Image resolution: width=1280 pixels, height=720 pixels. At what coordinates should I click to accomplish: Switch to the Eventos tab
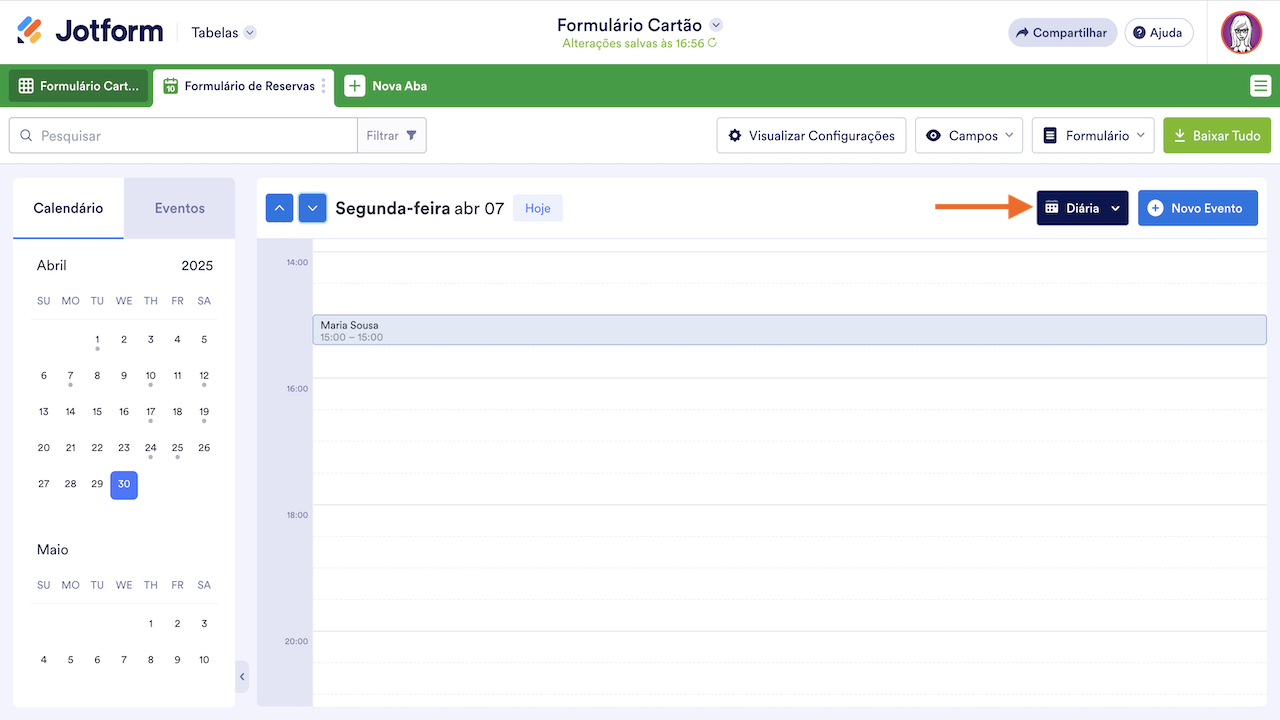[179, 208]
